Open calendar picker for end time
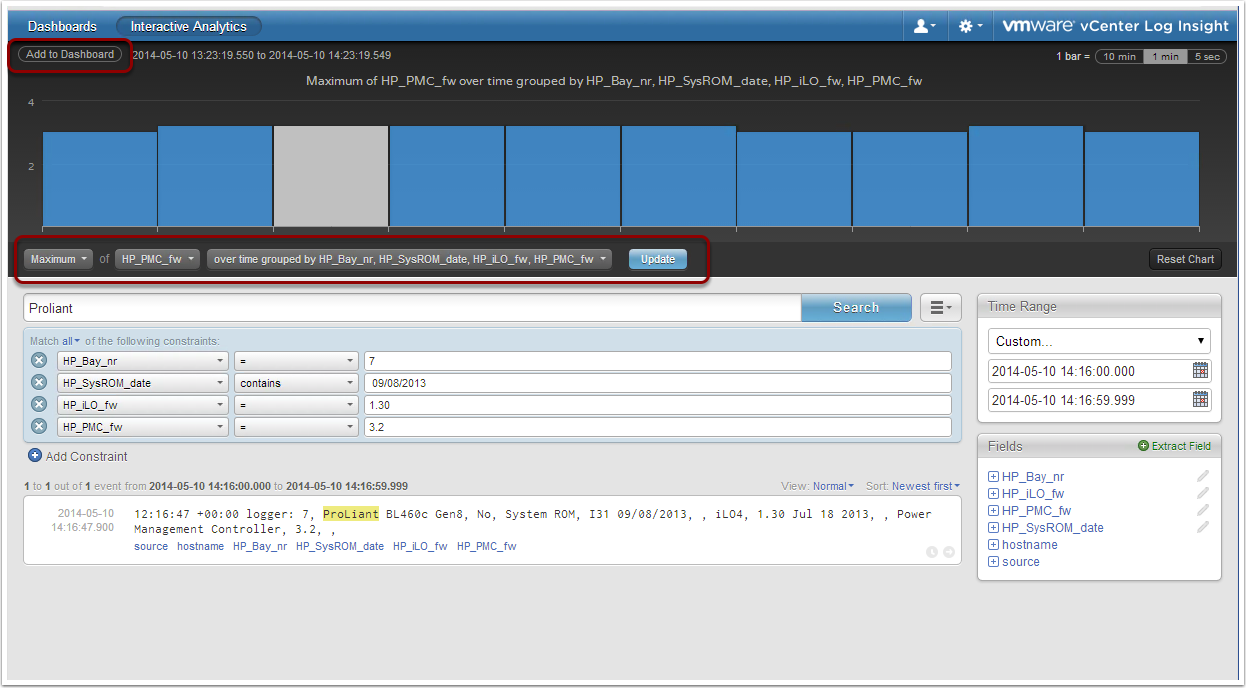This screenshot has height=688, width=1246. click(x=1200, y=400)
